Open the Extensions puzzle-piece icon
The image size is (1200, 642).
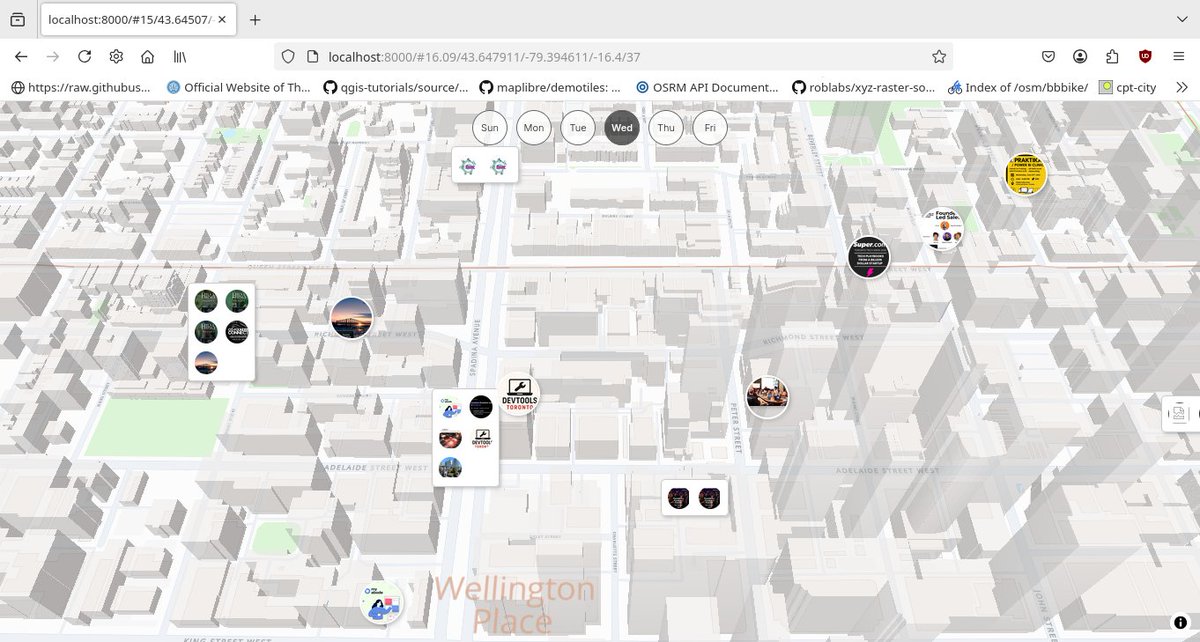1112,57
